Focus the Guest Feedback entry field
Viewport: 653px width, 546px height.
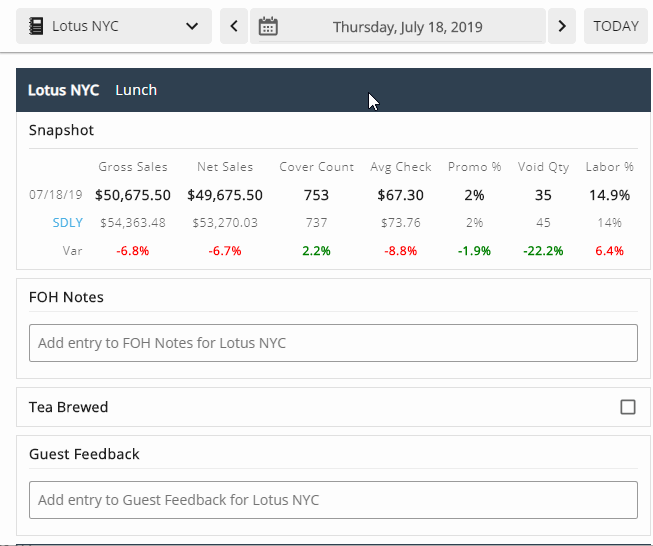[333, 500]
